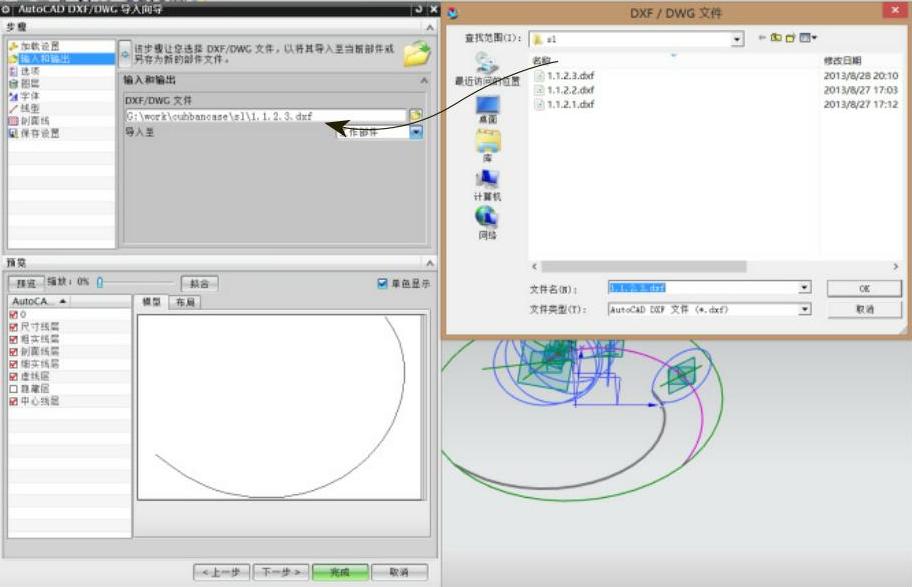Collapse the 预览 section
The width and height of the screenshot is (912, 587).
click(430, 263)
